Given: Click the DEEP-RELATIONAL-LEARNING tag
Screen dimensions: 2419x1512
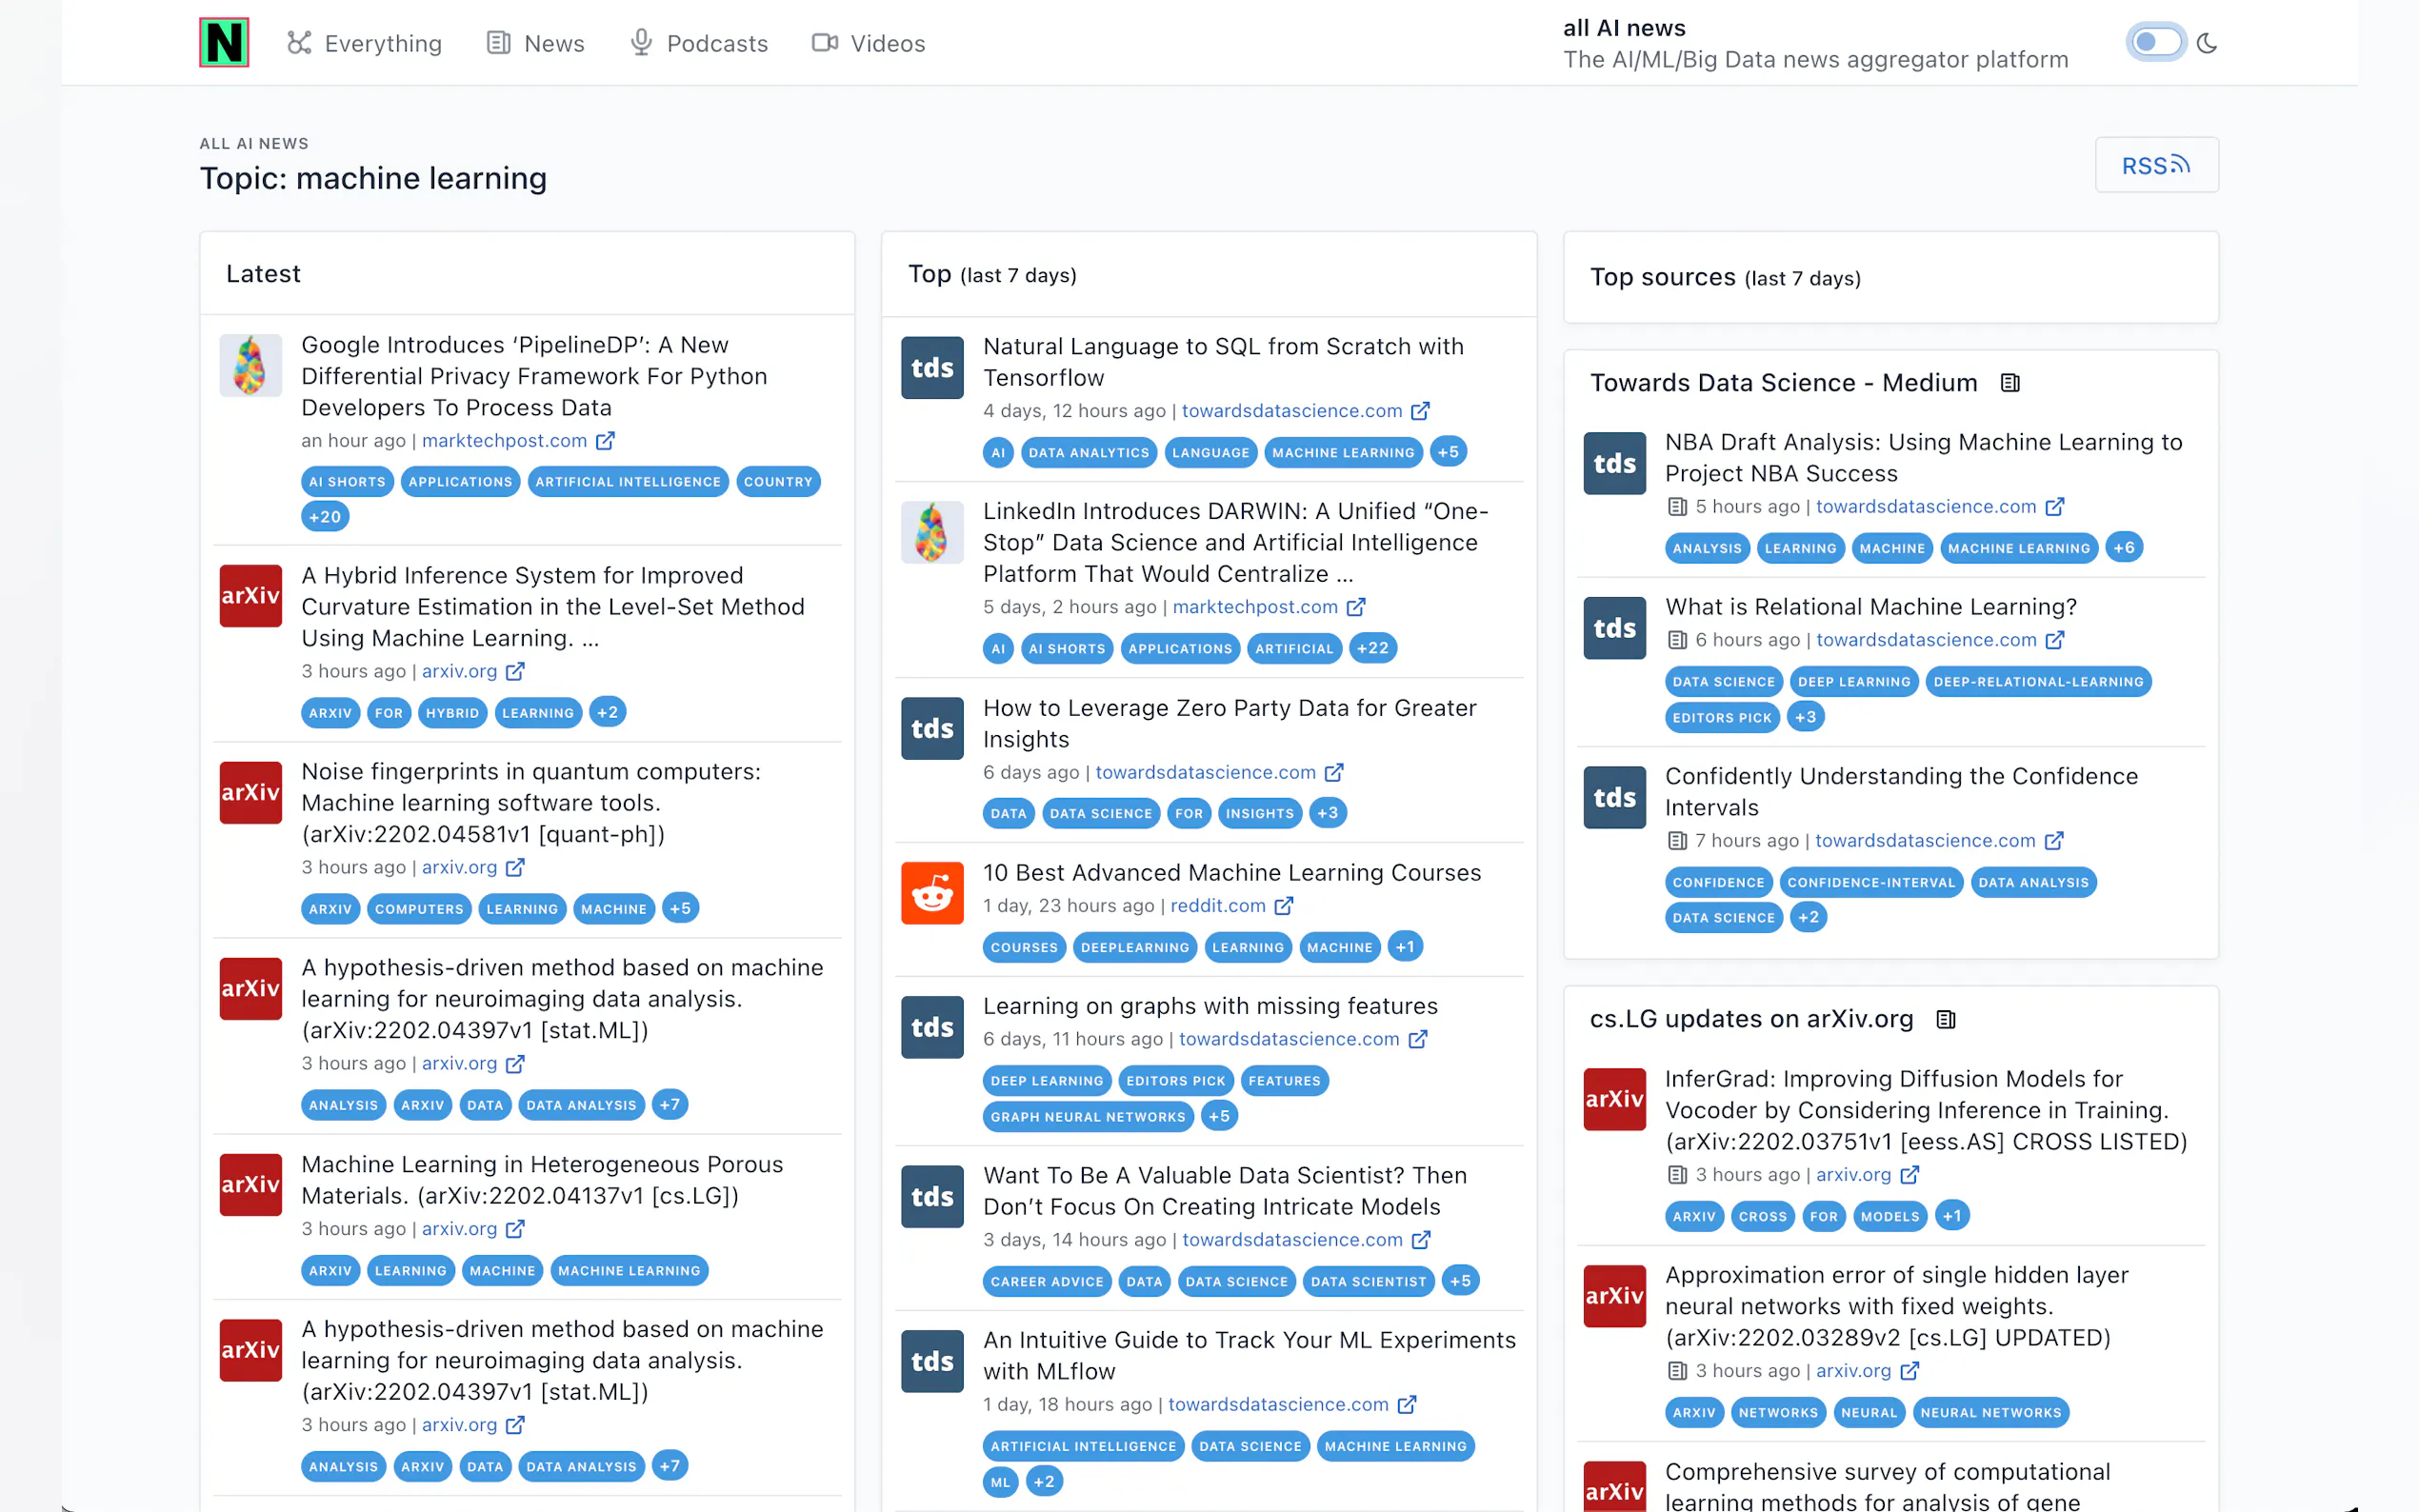Looking at the screenshot, I should (x=2037, y=682).
